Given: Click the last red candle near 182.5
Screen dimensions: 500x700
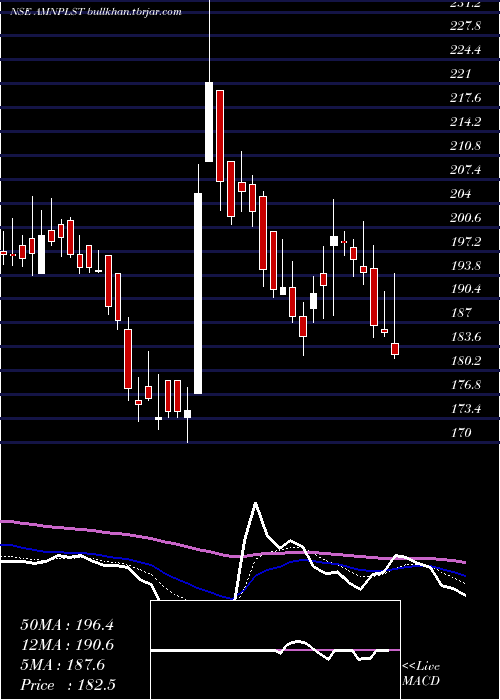Looking at the screenshot, I should point(395,349).
